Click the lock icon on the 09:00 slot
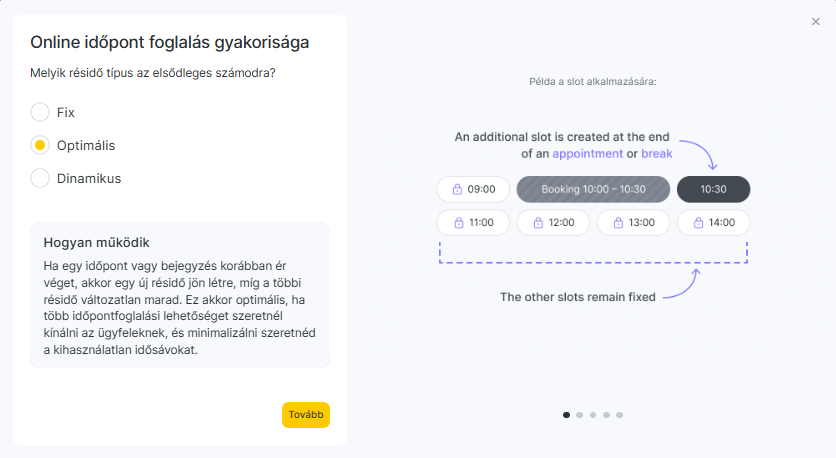Viewport: 836px width, 458px height. (x=457, y=189)
